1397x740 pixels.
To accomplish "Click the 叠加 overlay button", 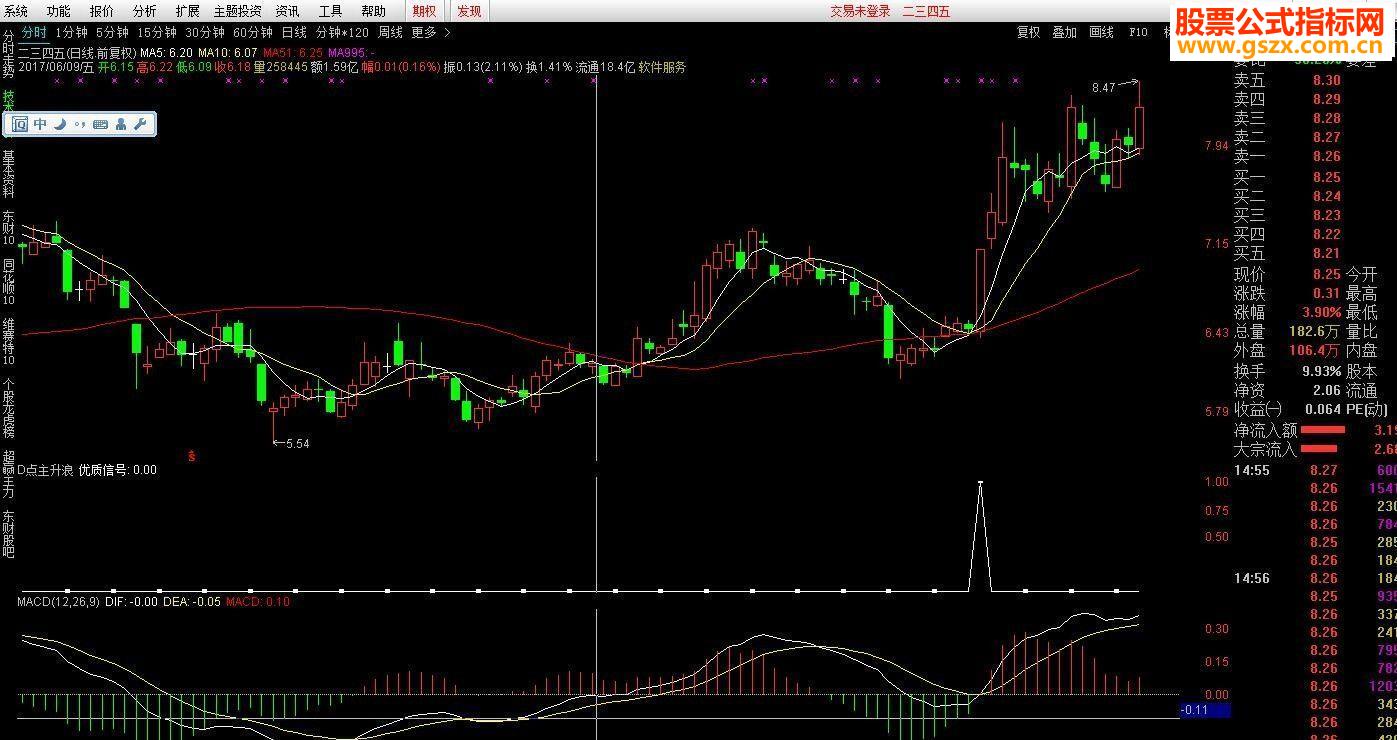I will pyautogui.click(x=1064, y=32).
